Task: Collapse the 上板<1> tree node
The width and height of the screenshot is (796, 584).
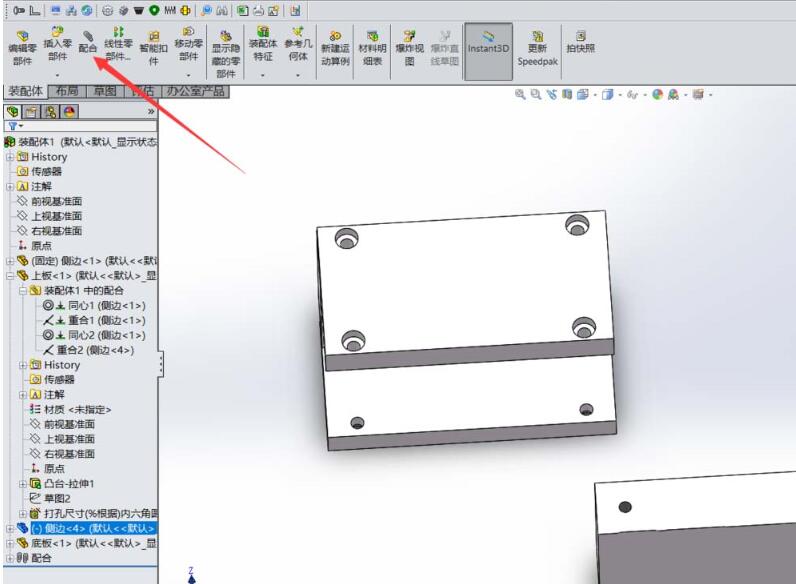Action: 10,275
